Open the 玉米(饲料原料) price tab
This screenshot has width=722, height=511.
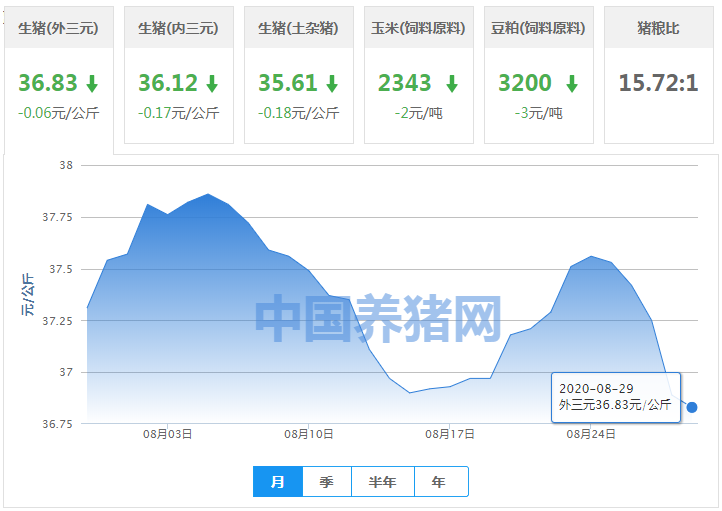418,28
